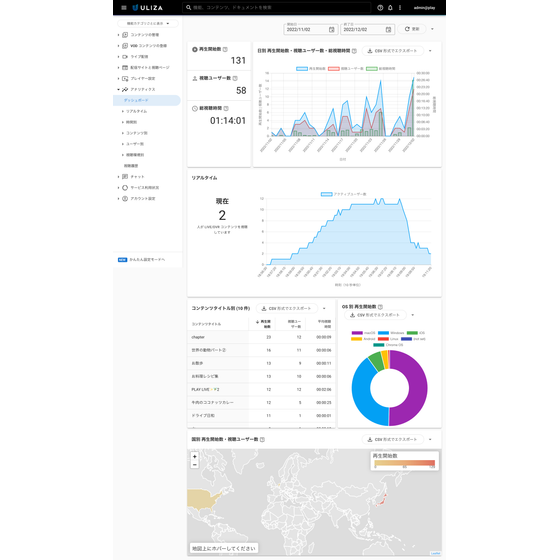
Task: Open the アカウント設定 sidebar item
Action: [x=142, y=199]
